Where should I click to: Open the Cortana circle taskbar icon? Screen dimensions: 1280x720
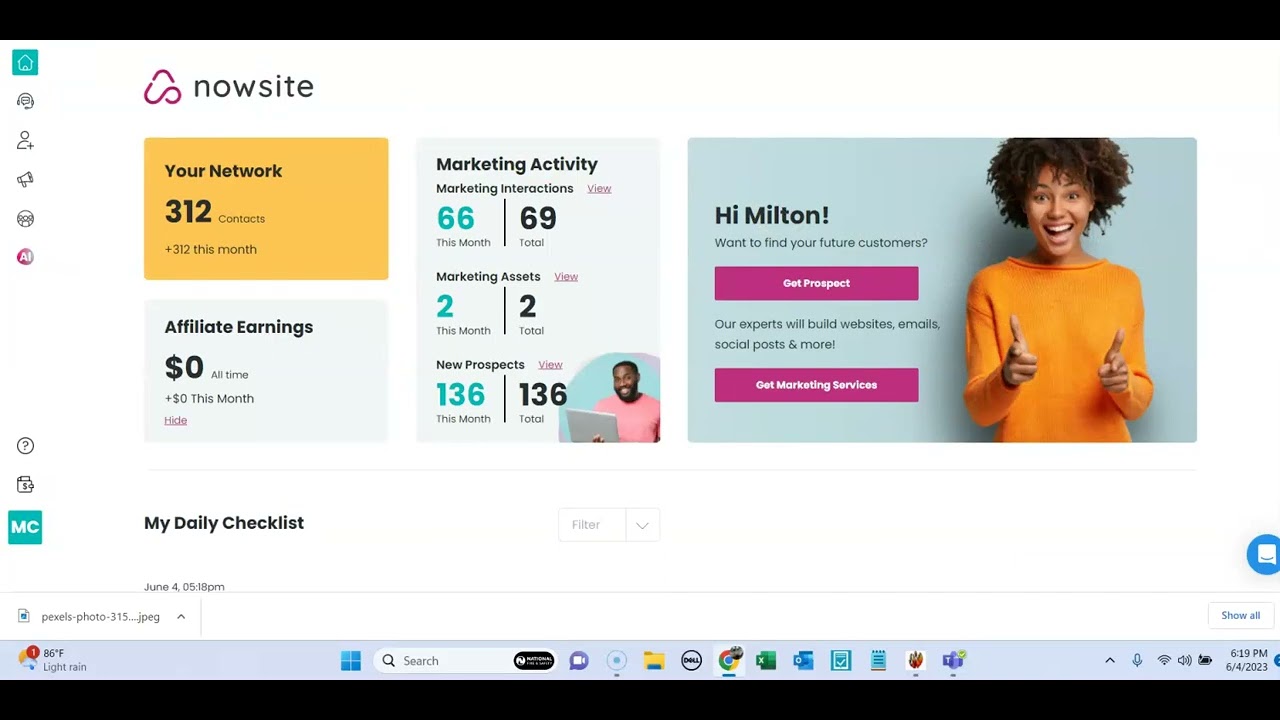617,660
